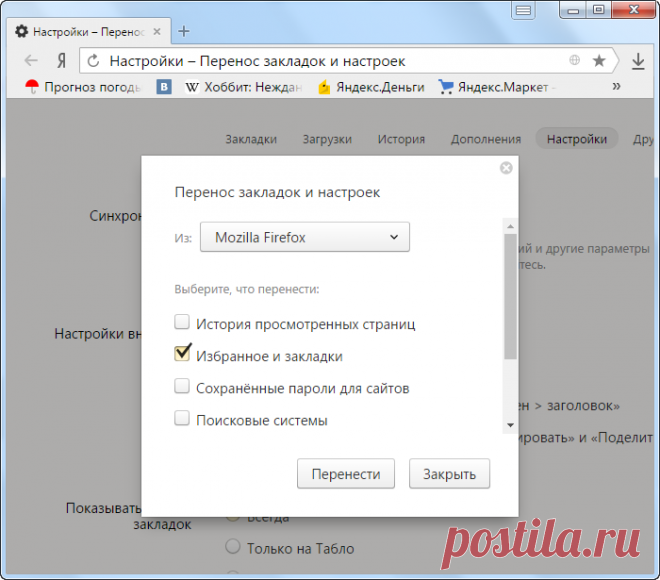
Task: Switch to the Дополнения tab
Action: [486, 139]
